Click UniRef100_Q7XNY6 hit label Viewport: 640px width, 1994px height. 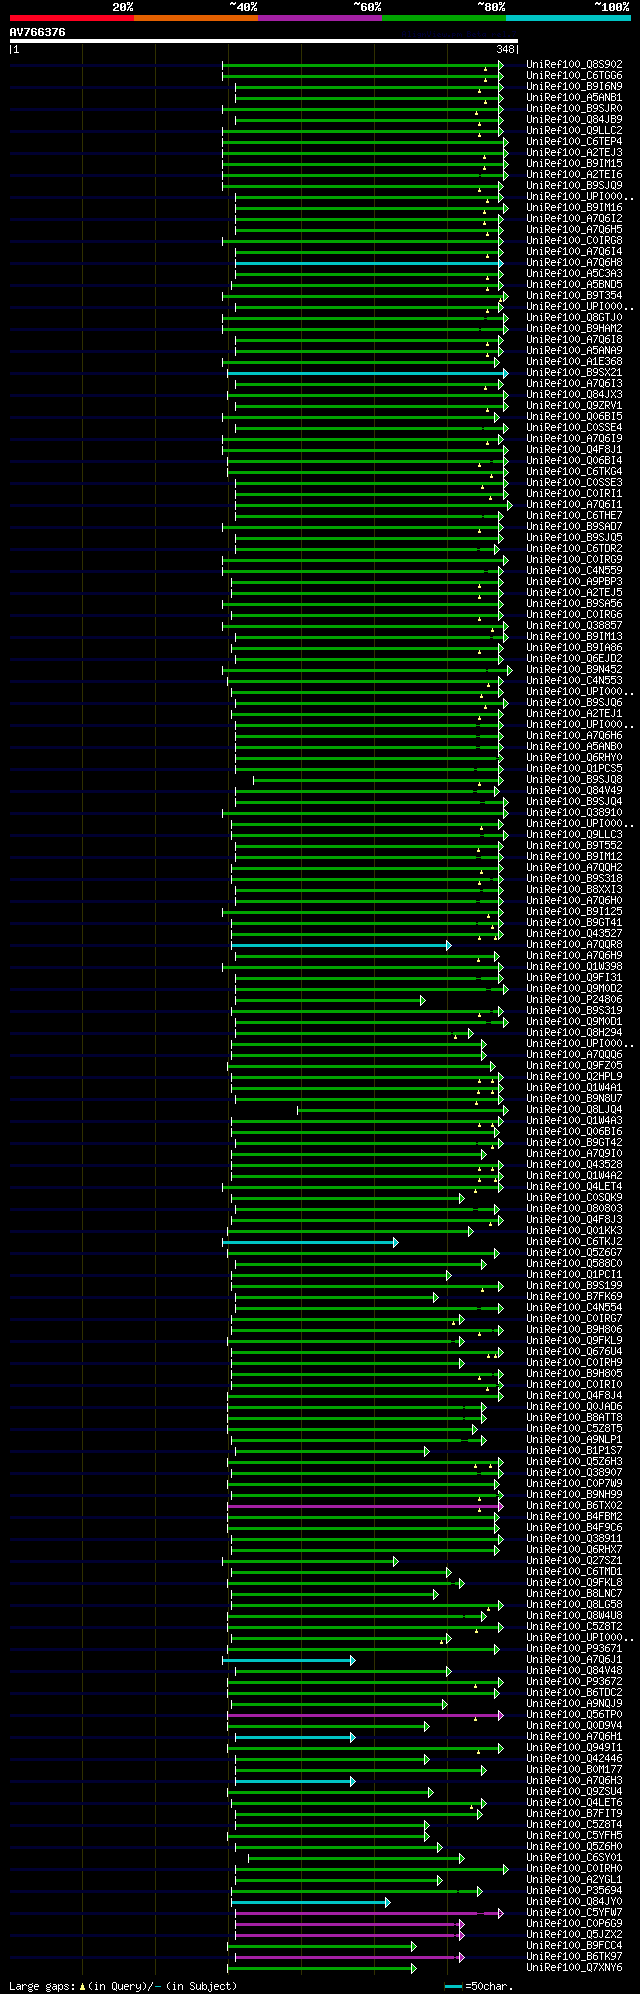coord(574,1967)
